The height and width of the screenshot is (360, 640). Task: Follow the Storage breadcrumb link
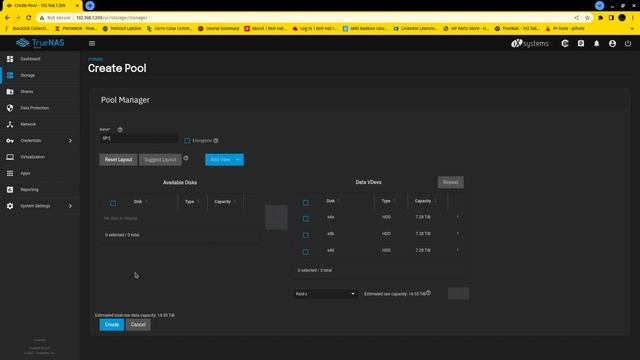pos(96,59)
